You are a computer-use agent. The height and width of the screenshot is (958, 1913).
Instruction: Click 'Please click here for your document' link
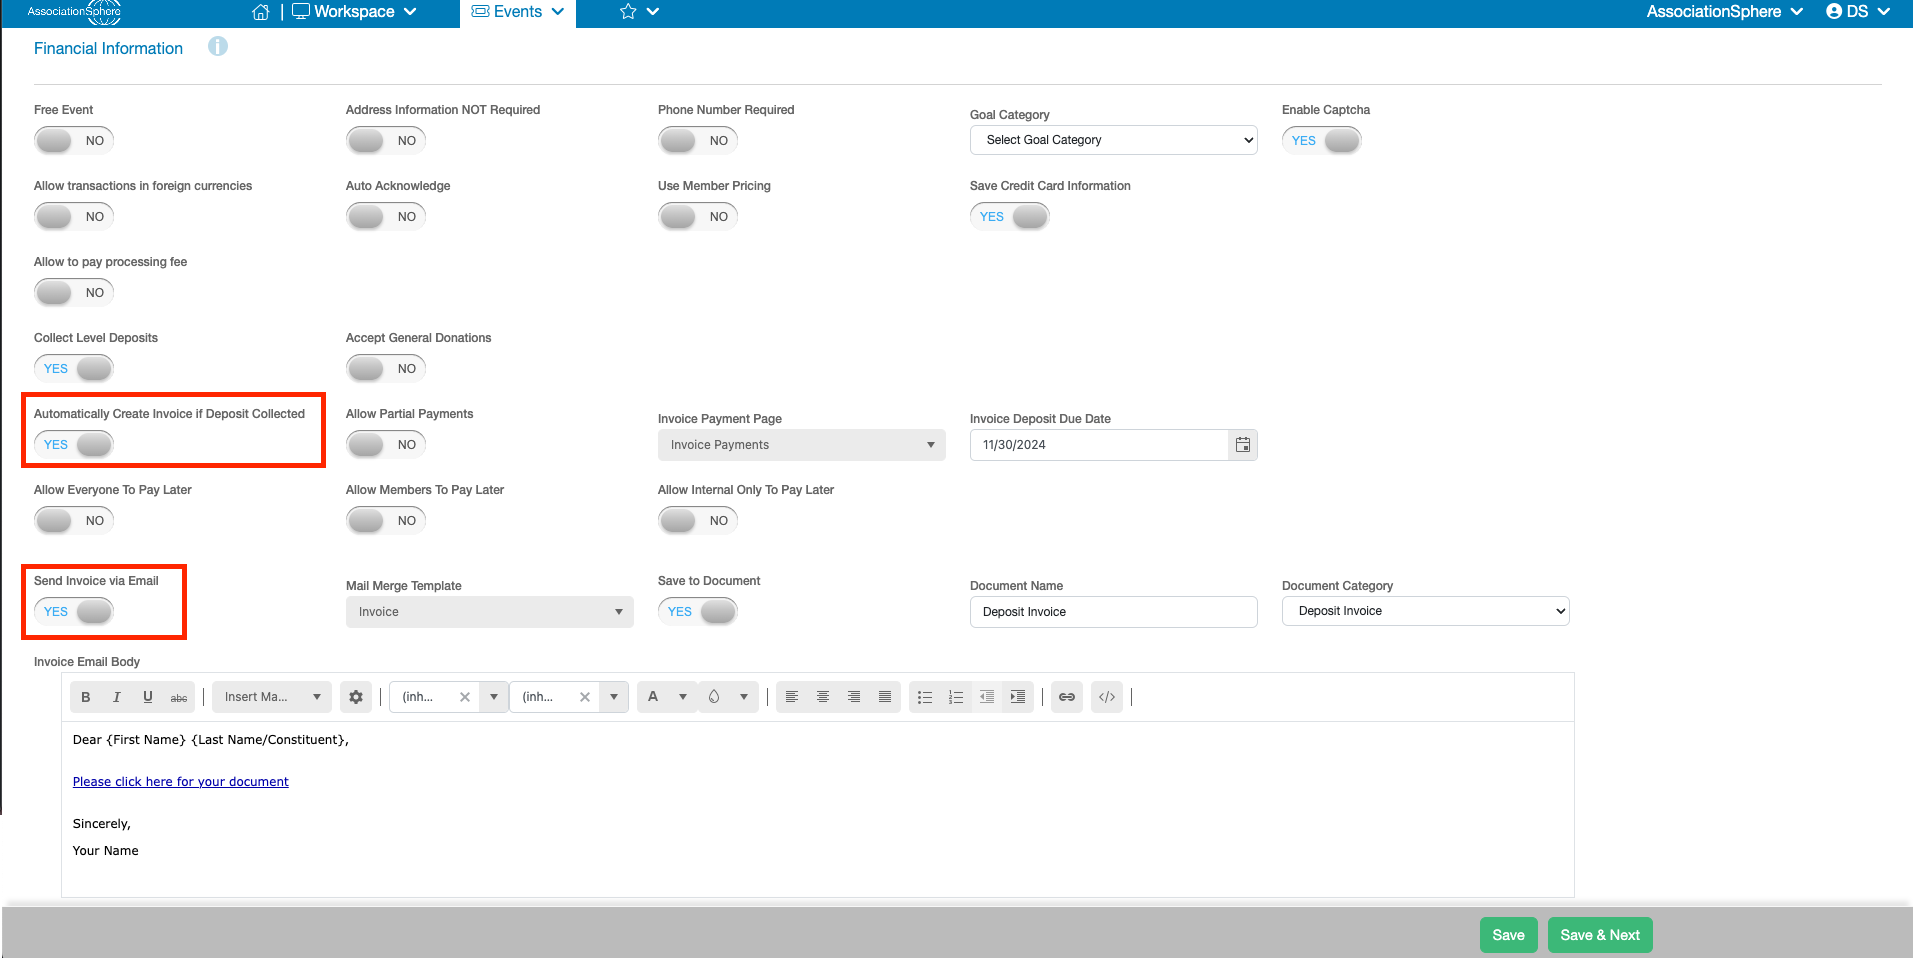pyautogui.click(x=181, y=782)
